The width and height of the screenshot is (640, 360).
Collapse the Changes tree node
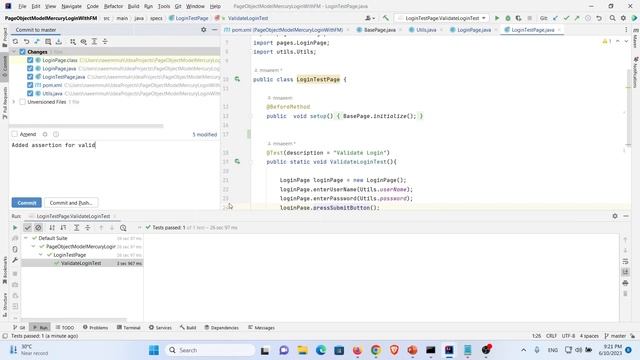14,52
